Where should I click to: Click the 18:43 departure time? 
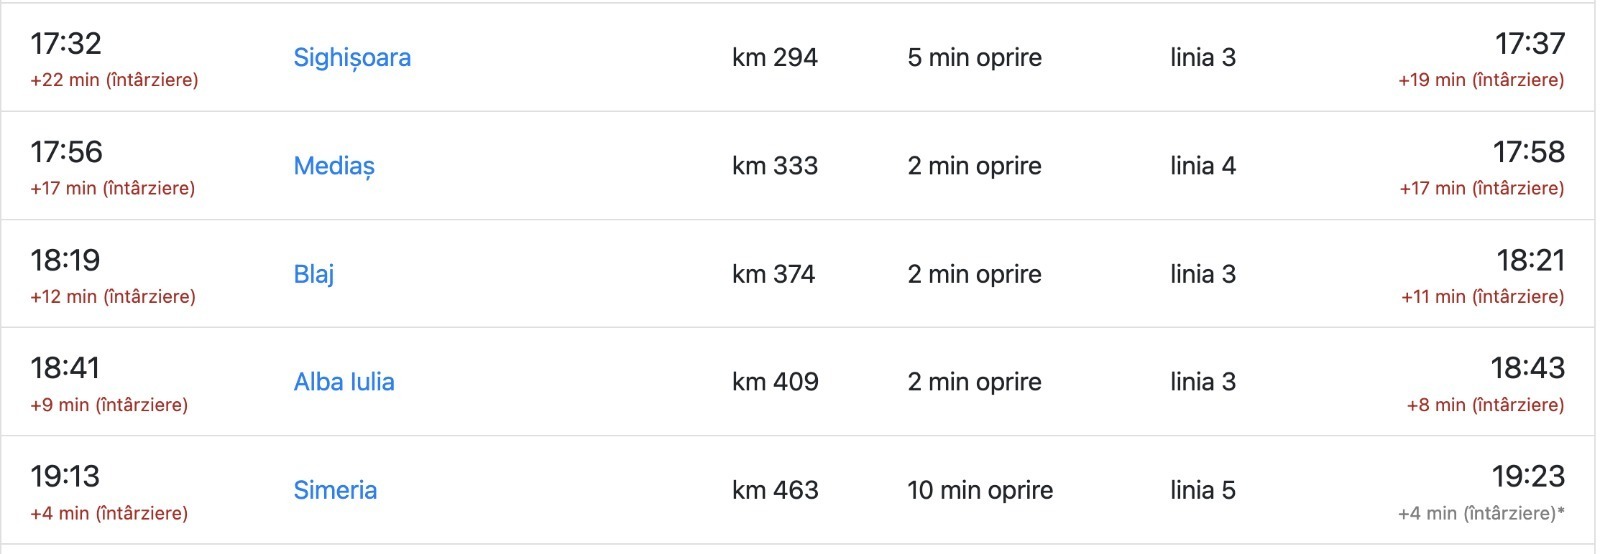(1527, 368)
